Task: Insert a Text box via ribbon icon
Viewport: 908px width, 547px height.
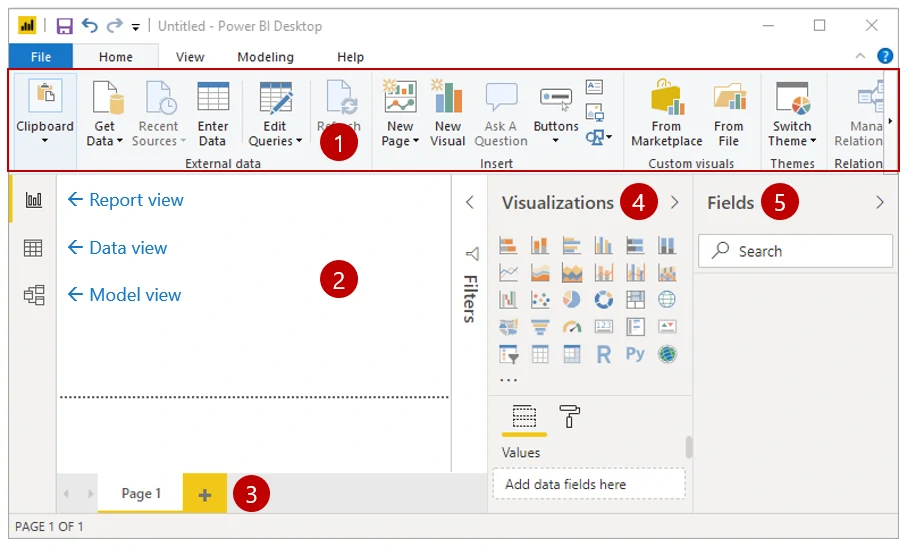Action: pyautogui.click(x=594, y=87)
